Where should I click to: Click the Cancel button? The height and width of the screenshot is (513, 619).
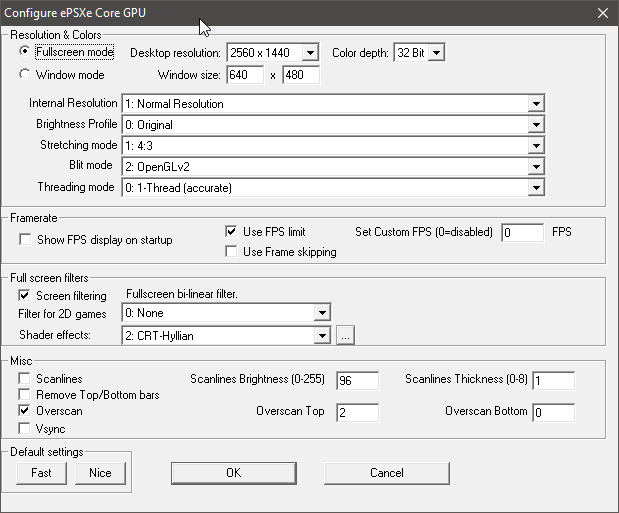tap(387, 473)
